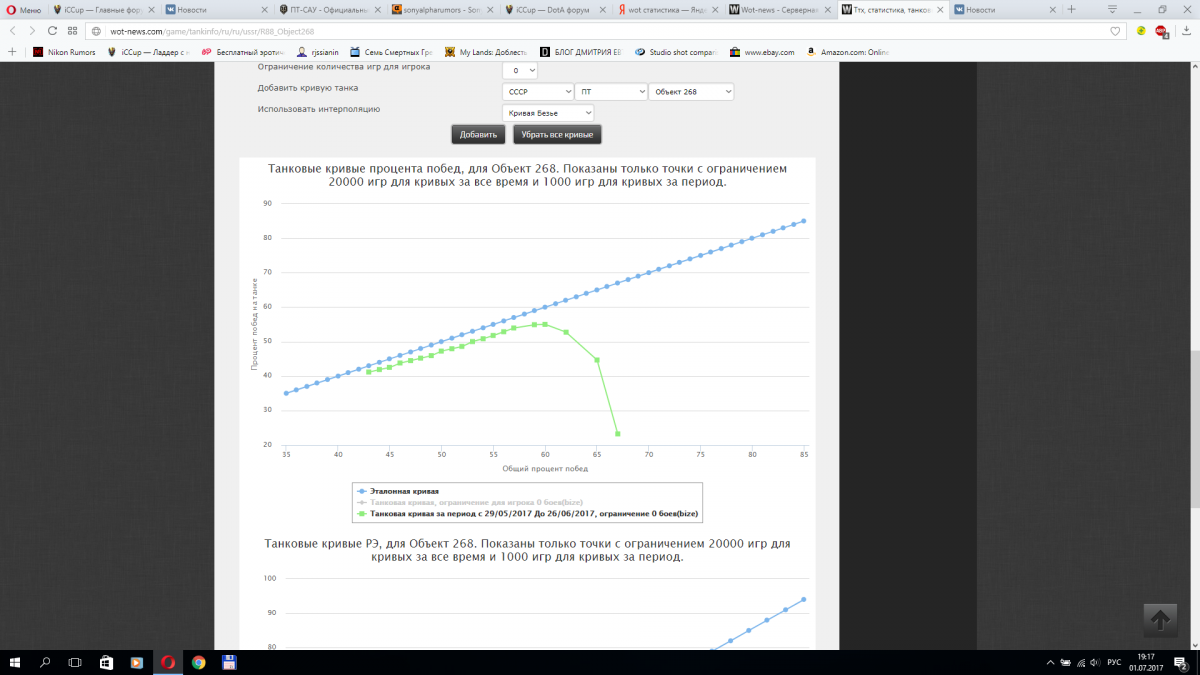Open the nation dropdown showing СССР
Image resolution: width=1200 pixels, height=675 pixels.
pos(538,91)
